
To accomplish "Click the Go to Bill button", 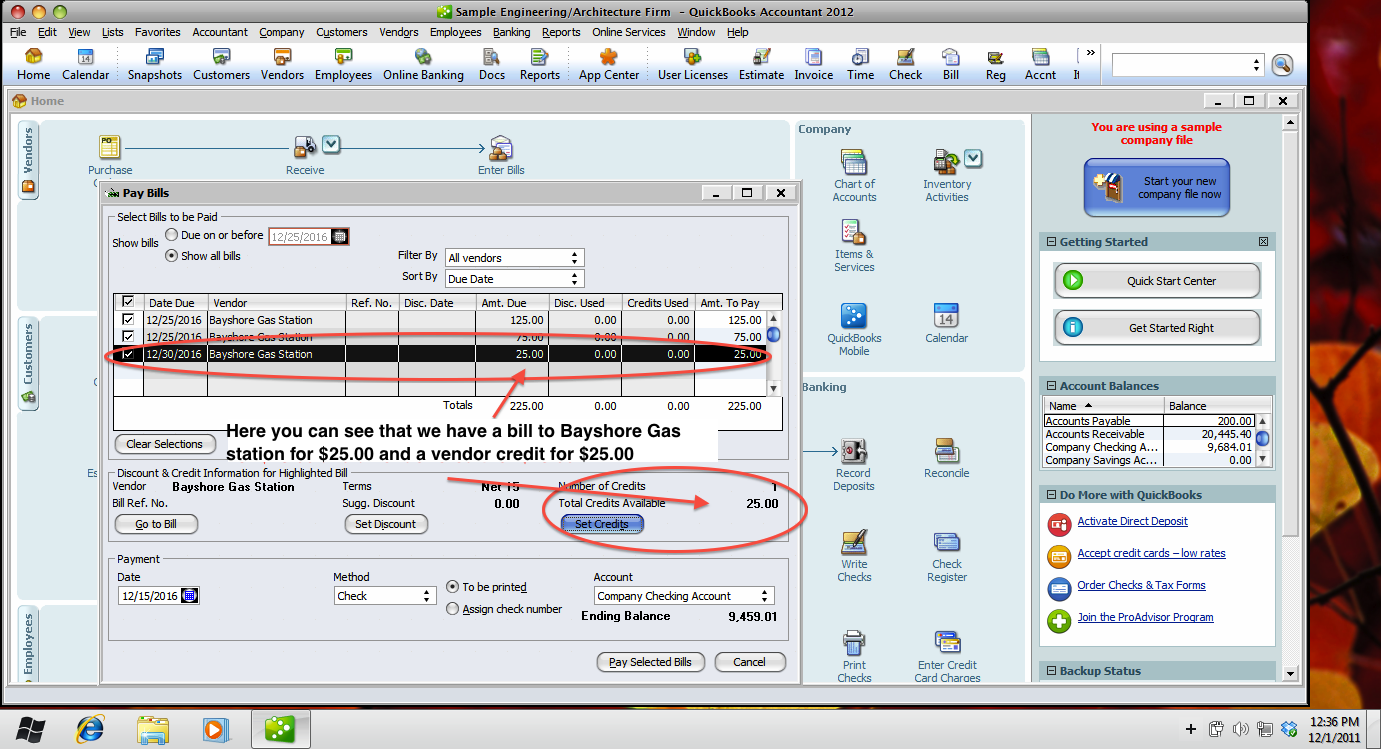I will 156,524.
